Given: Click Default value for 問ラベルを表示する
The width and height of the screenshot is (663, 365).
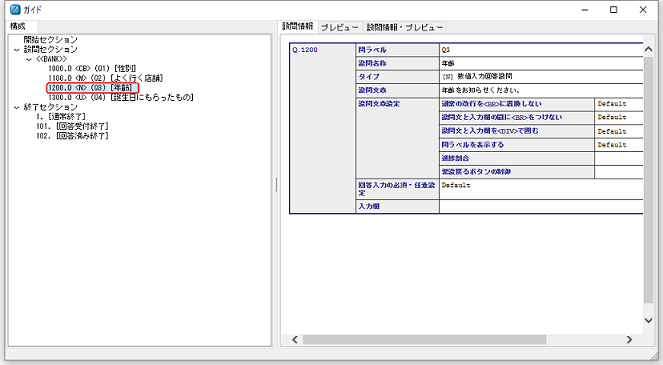Looking at the screenshot, I should 612,145.
